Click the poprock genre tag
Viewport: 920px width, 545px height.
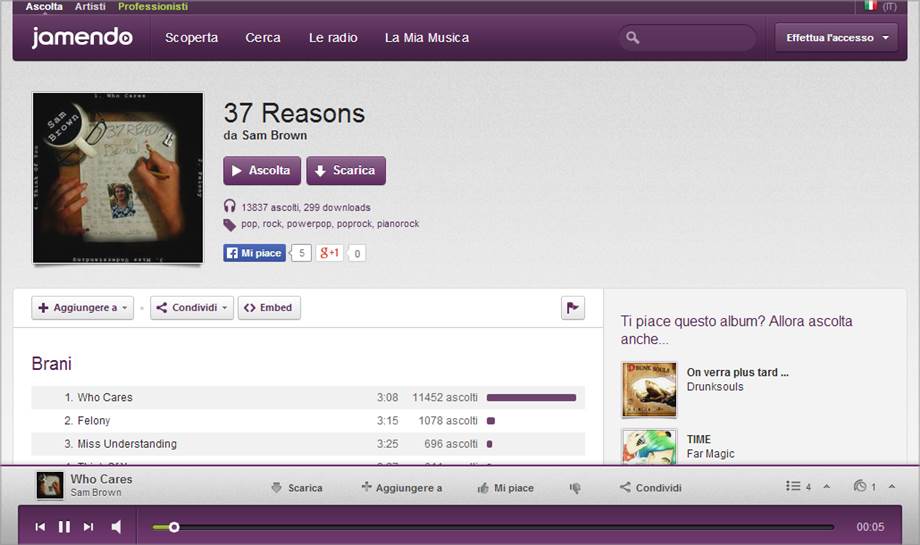pyautogui.click(x=354, y=224)
